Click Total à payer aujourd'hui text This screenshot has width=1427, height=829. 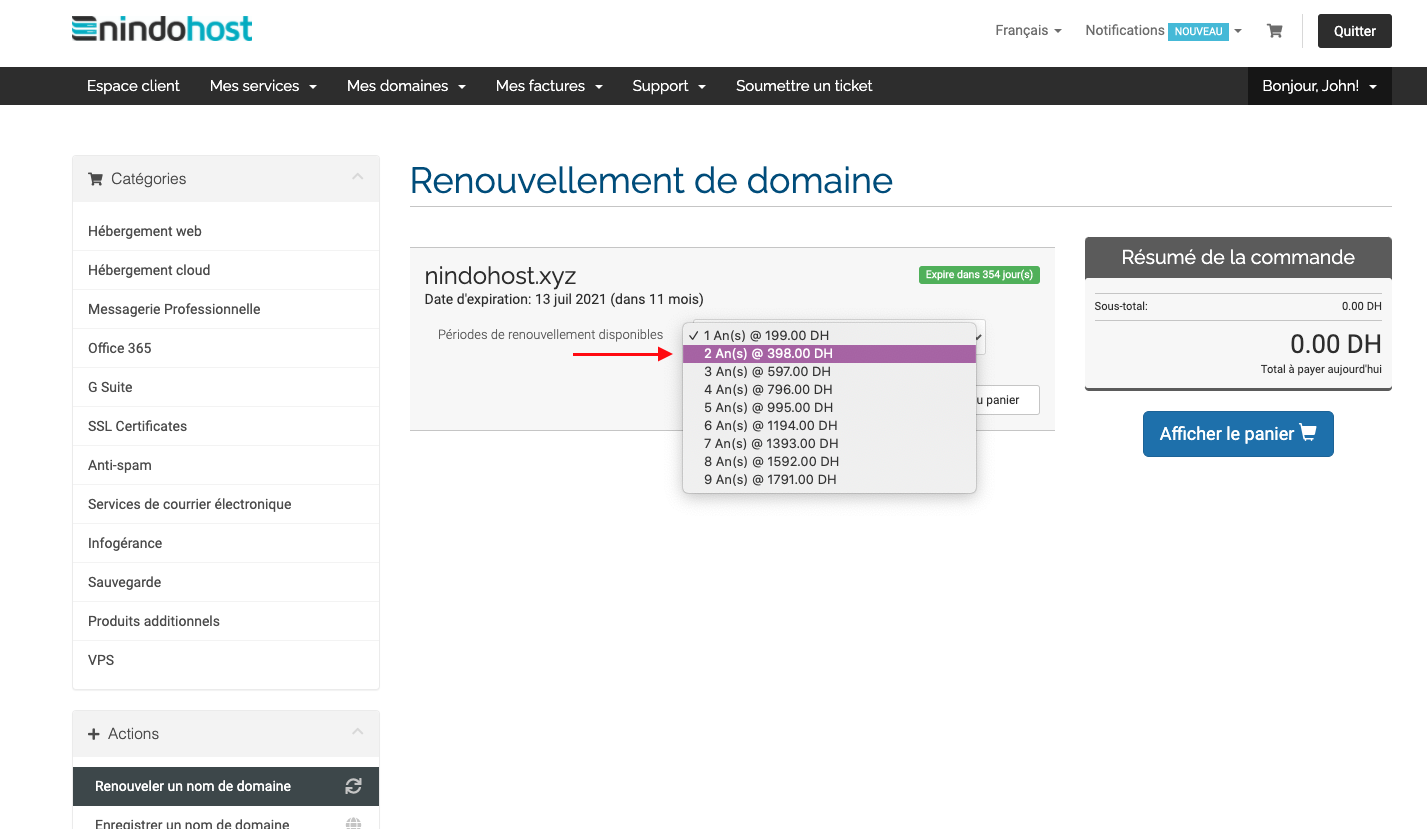point(1321,370)
